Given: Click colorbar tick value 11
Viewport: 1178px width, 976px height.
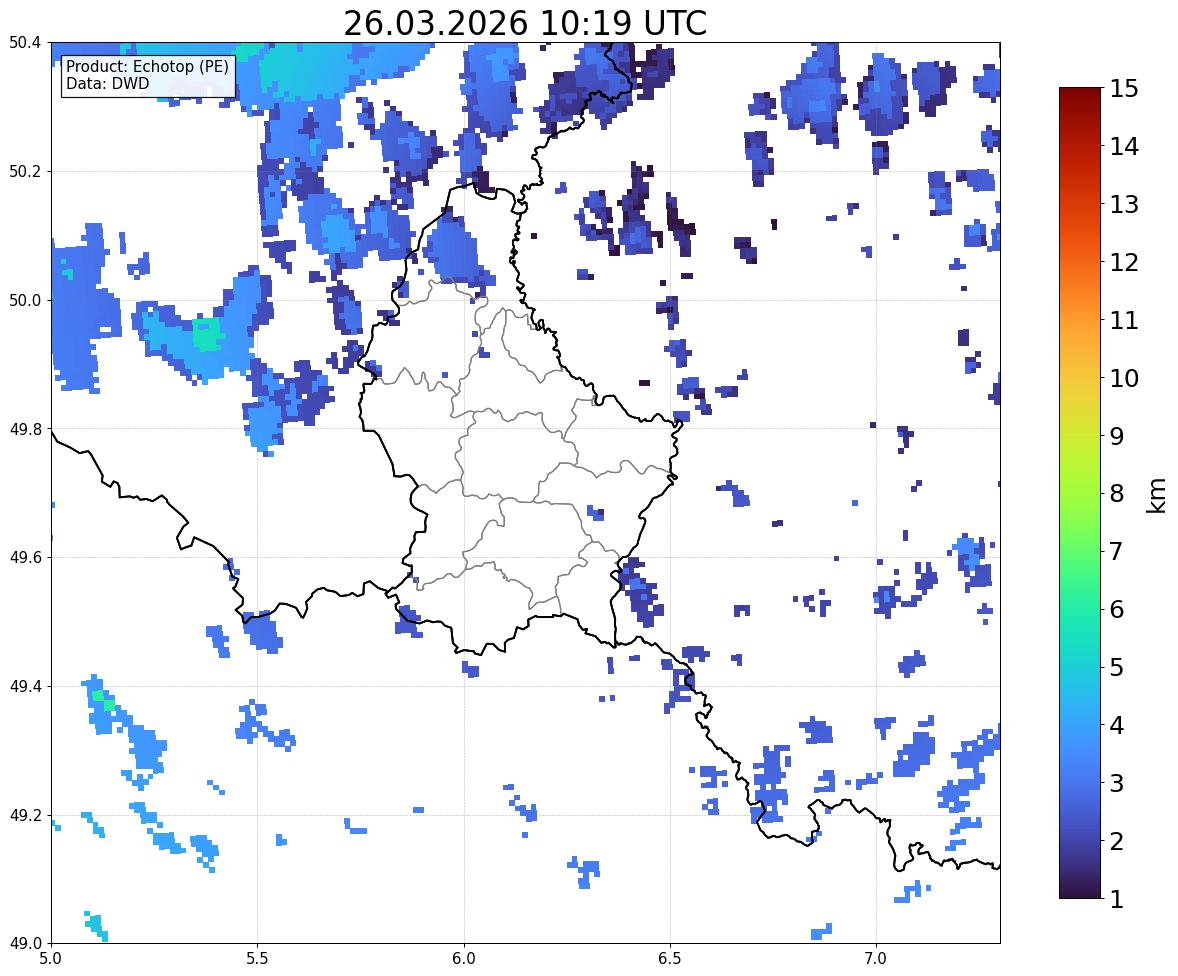Looking at the screenshot, I should click(x=1124, y=320).
